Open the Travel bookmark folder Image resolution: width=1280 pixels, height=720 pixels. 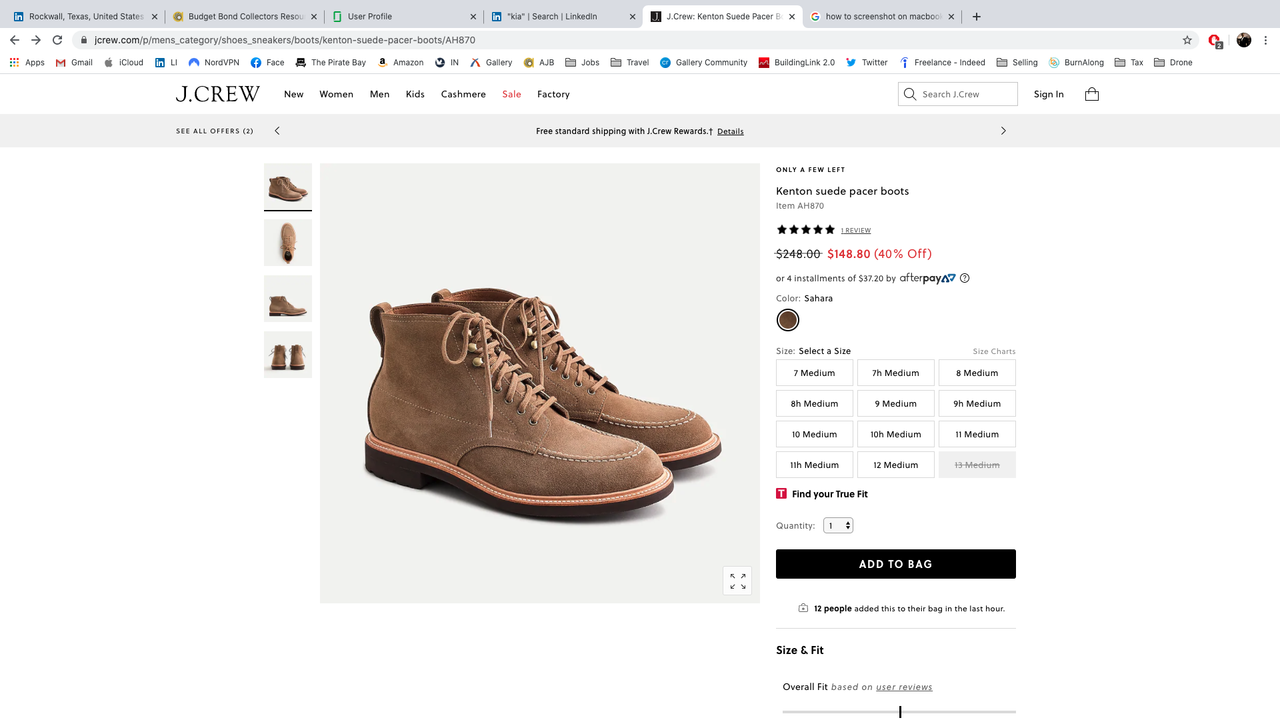coord(629,62)
